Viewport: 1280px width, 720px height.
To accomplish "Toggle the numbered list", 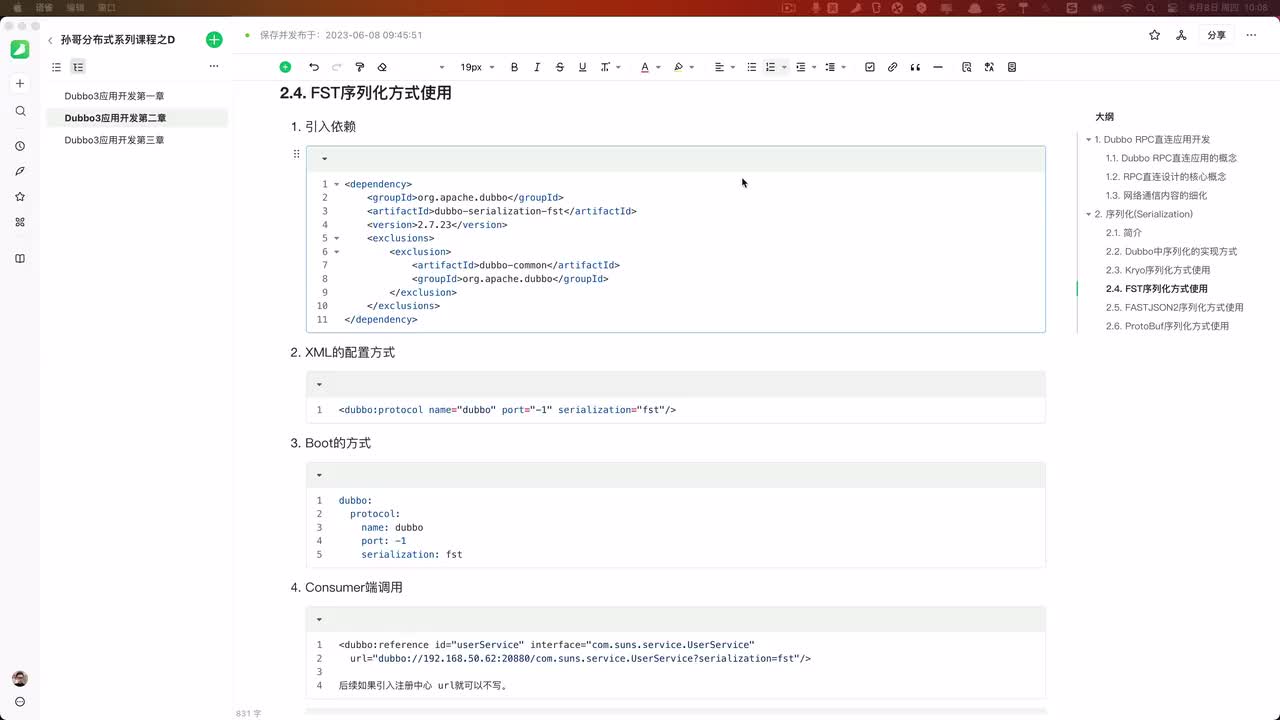I will 770,67.
